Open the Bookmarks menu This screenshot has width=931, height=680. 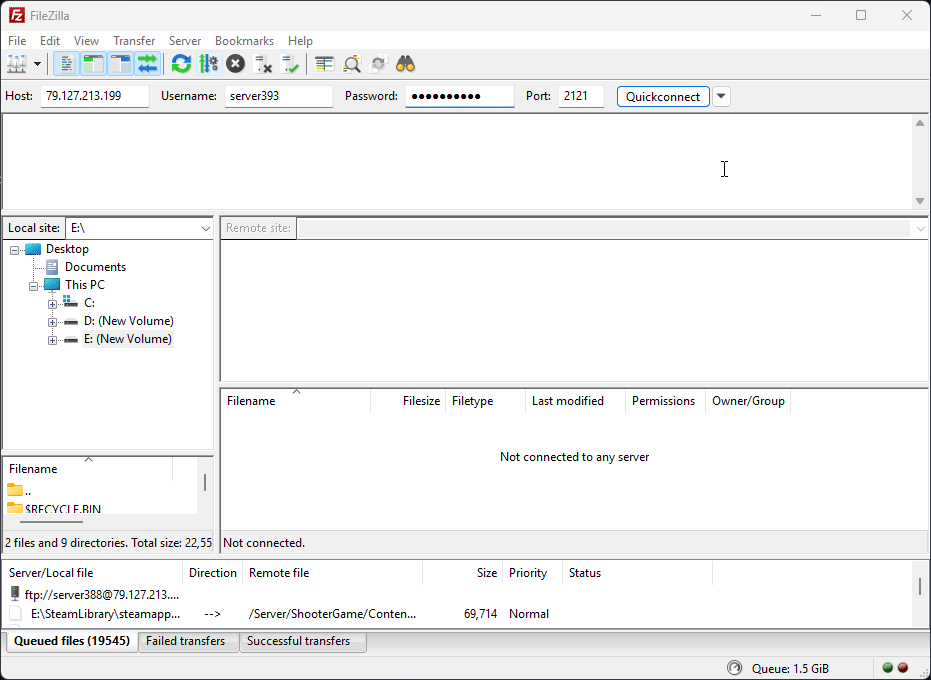click(x=245, y=41)
